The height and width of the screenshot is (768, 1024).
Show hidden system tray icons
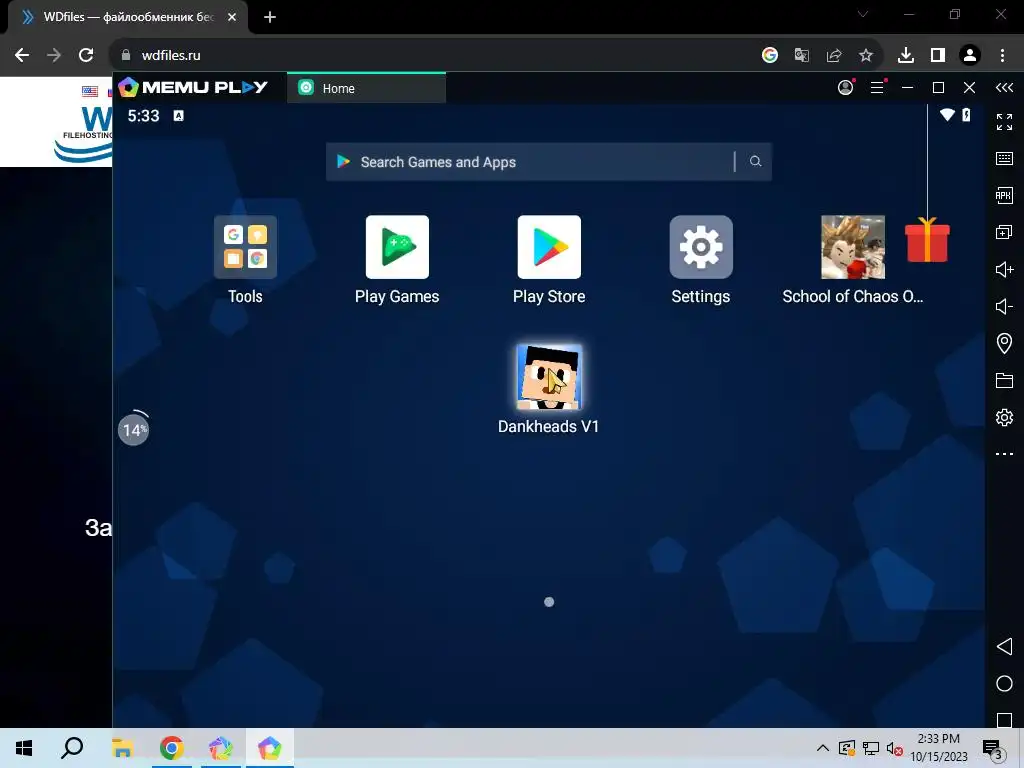click(x=823, y=748)
